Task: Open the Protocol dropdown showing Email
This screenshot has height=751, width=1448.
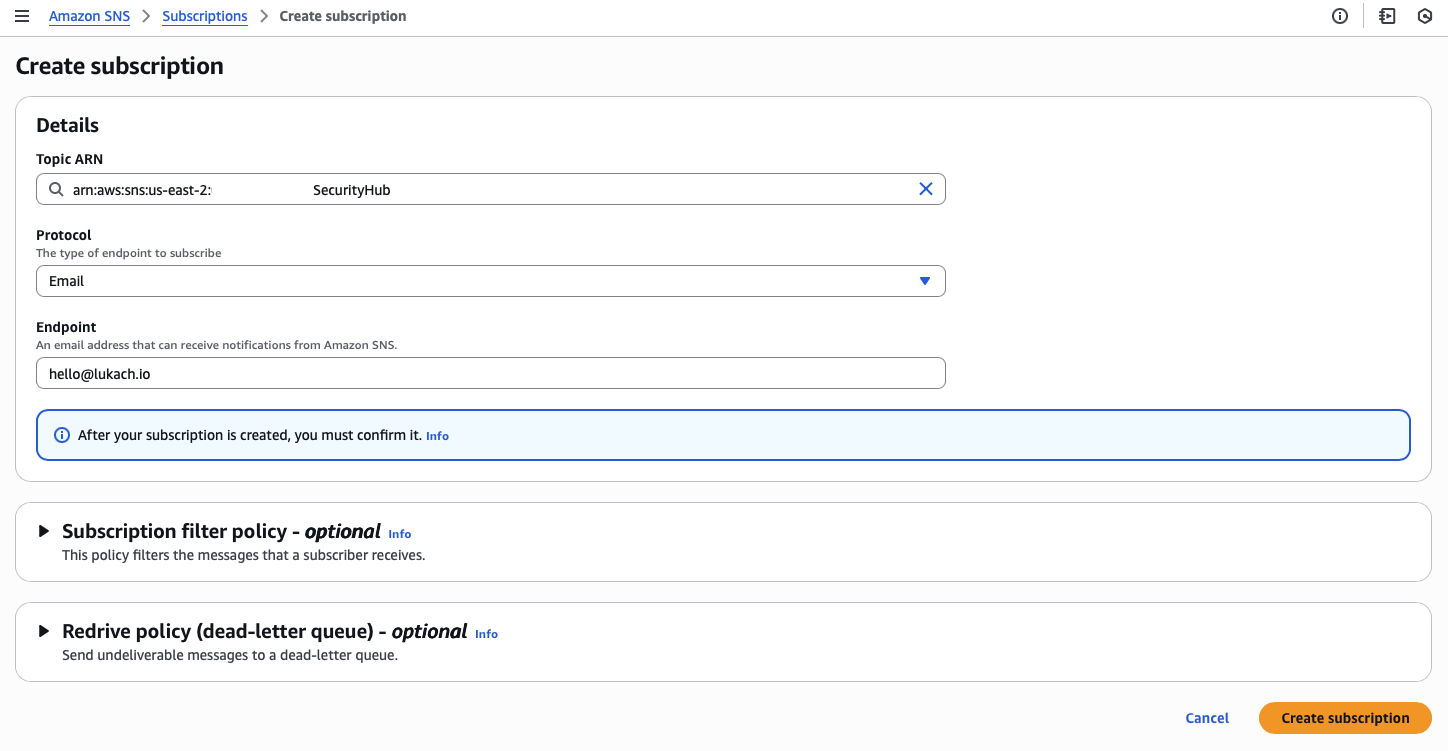Action: [490, 281]
